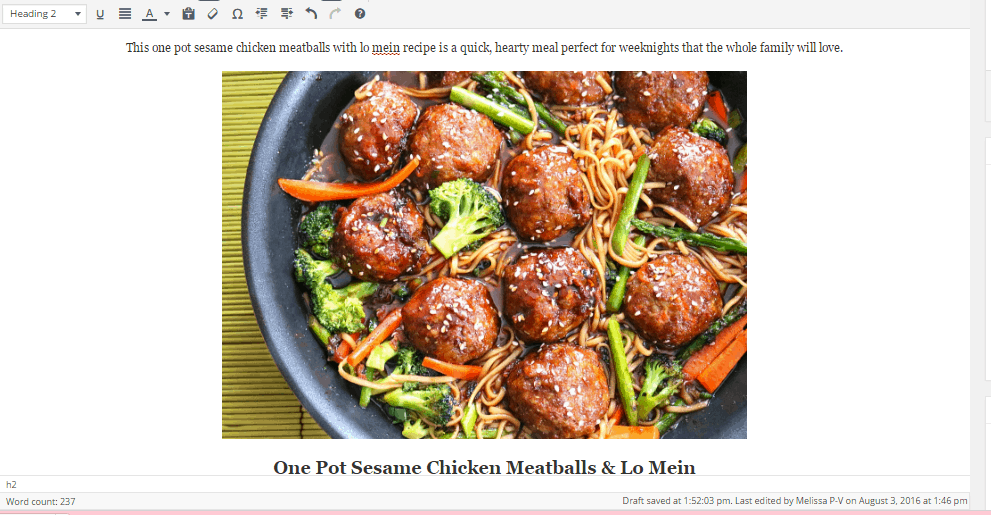Undo the last edit
991x515 pixels.
[311, 14]
